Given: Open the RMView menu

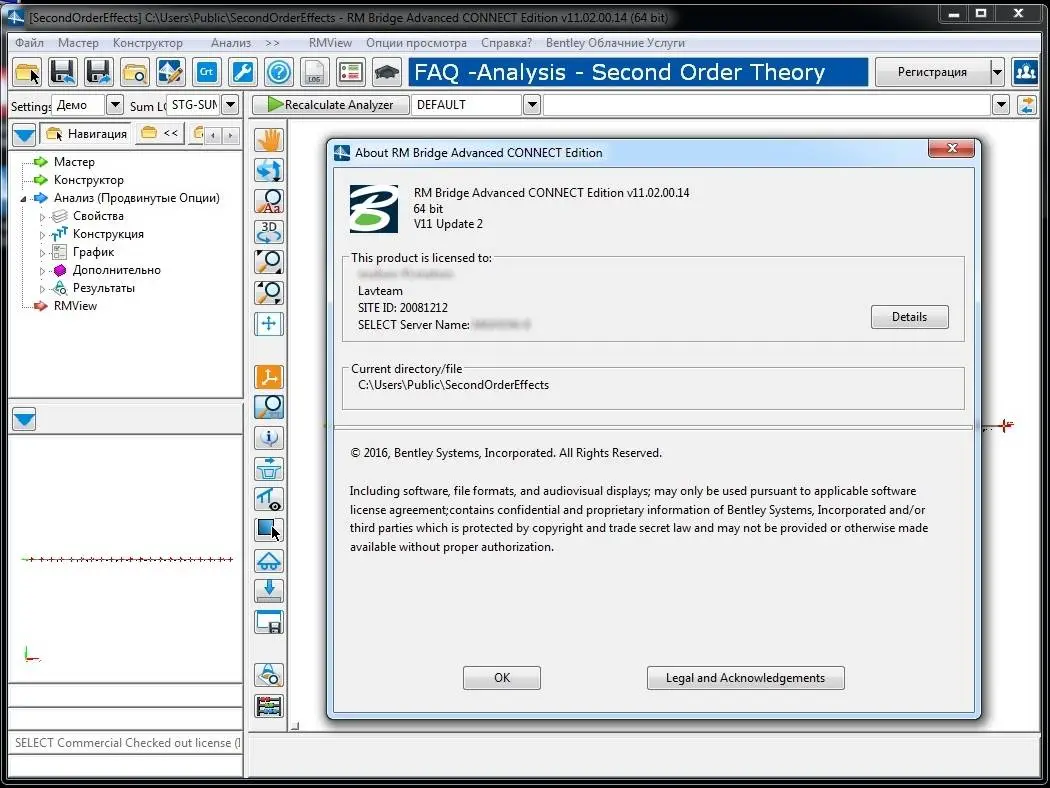Looking at the screenshot, I should (x=330, y=43).
